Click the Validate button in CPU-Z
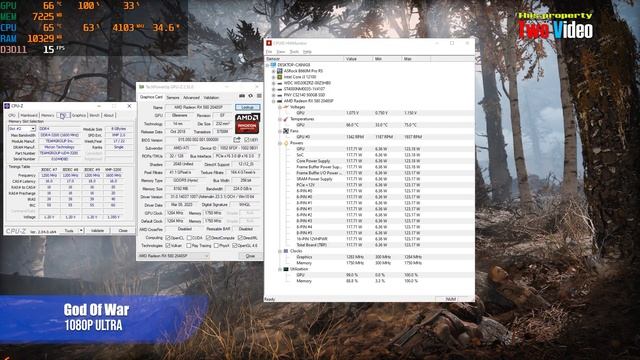The height and width of the screenshot is (360, 640). pyautogui.click(x=97, y=231)
